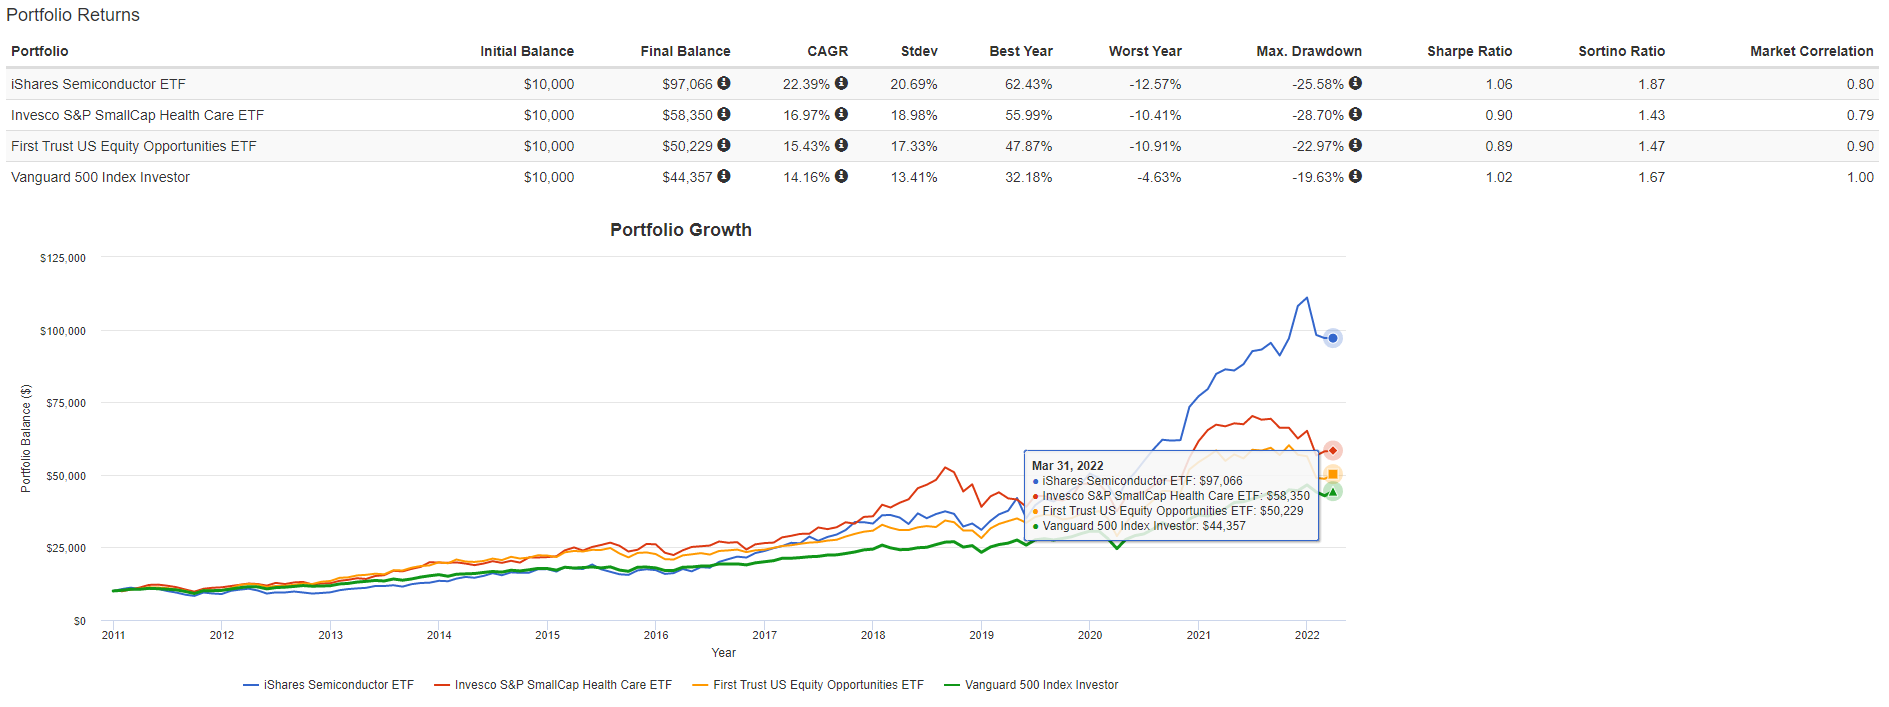1889x707 pixels.
Task: Select orange square marker on First Trust line
Action: pos(1332,474)
